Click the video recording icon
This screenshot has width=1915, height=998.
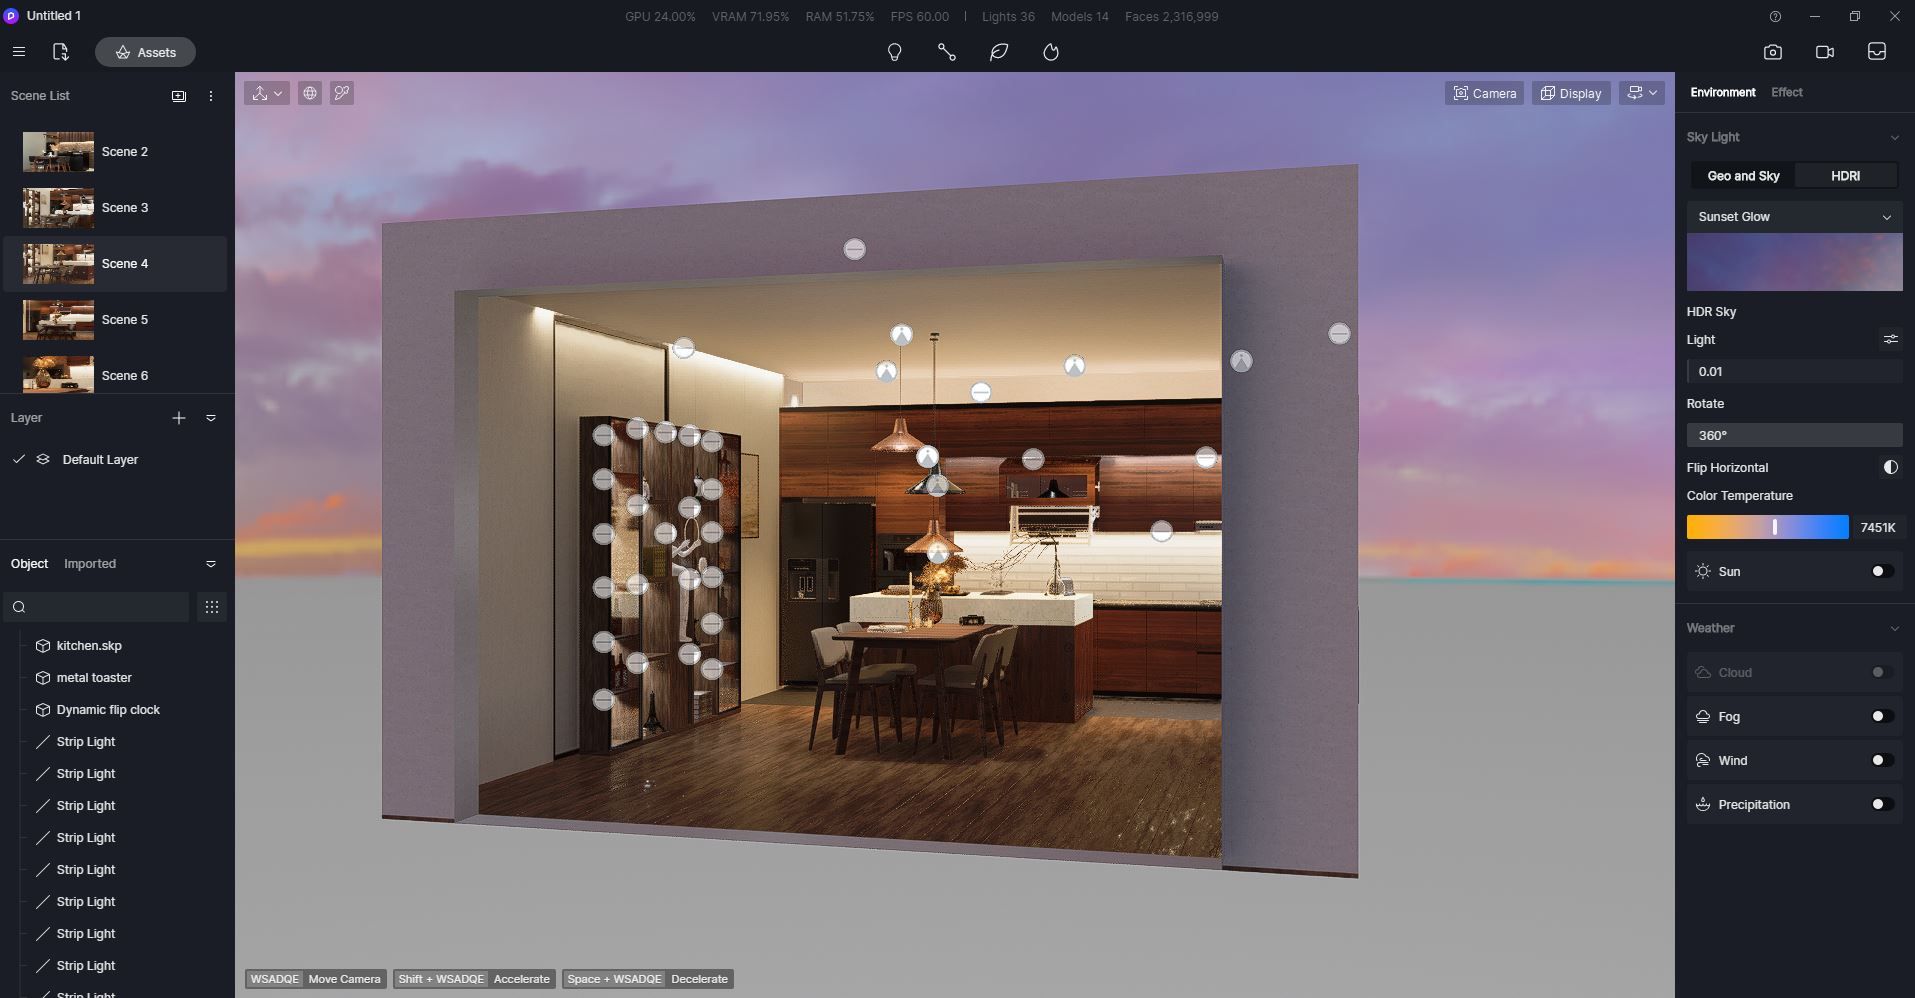point(1824,52)
